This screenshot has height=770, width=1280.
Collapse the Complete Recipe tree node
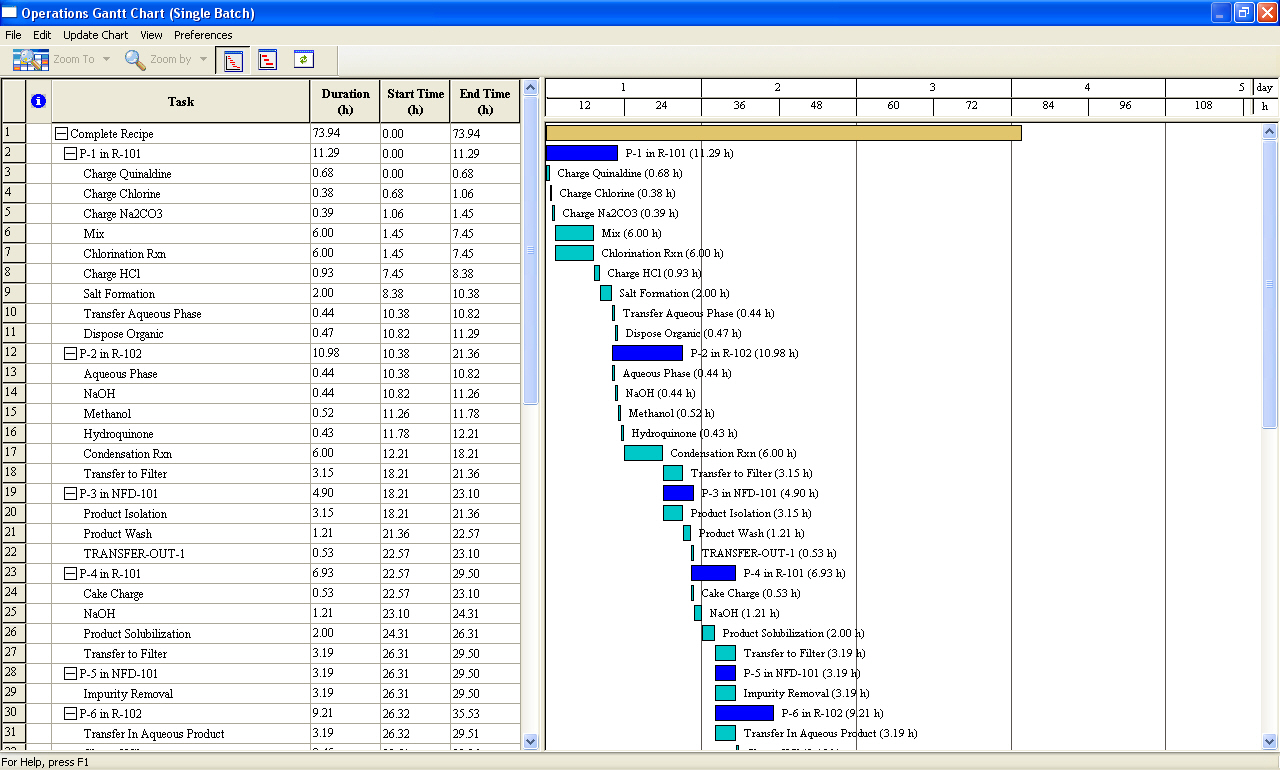point(61,134)
